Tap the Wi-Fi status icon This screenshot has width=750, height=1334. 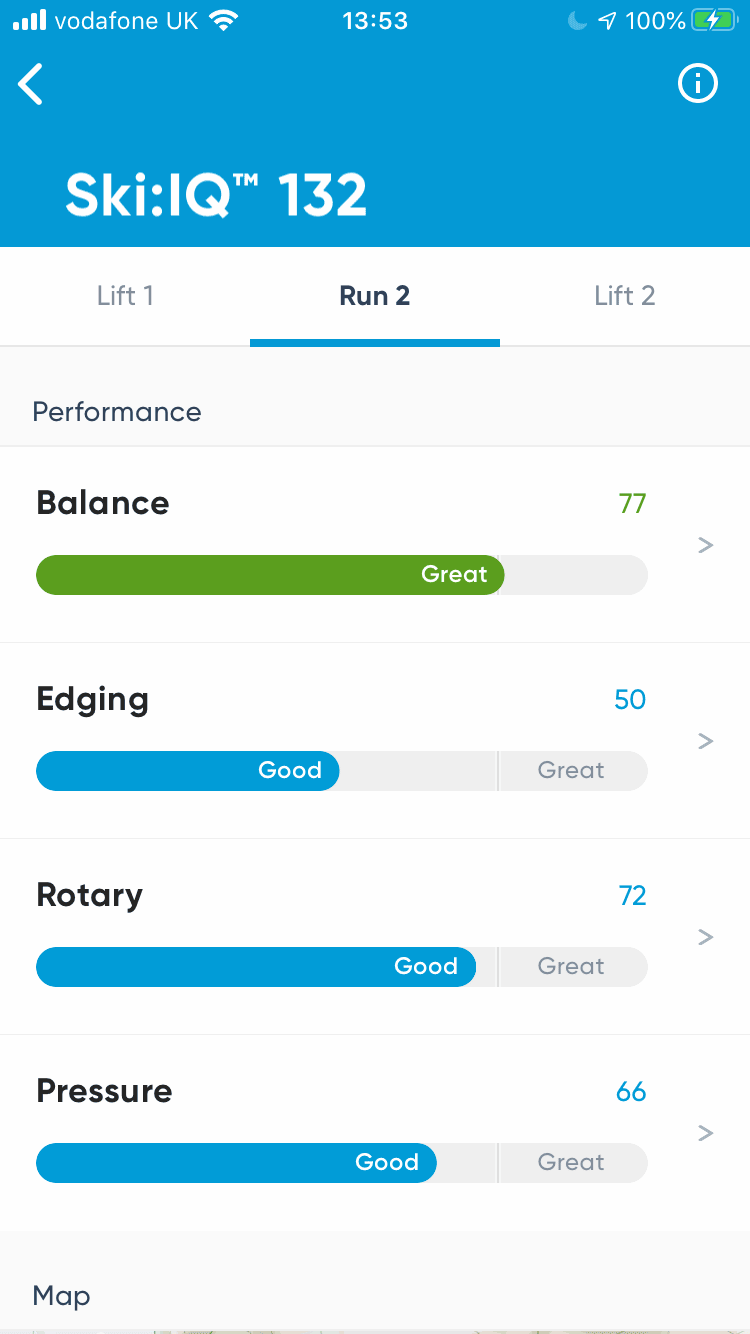[224, 21]
